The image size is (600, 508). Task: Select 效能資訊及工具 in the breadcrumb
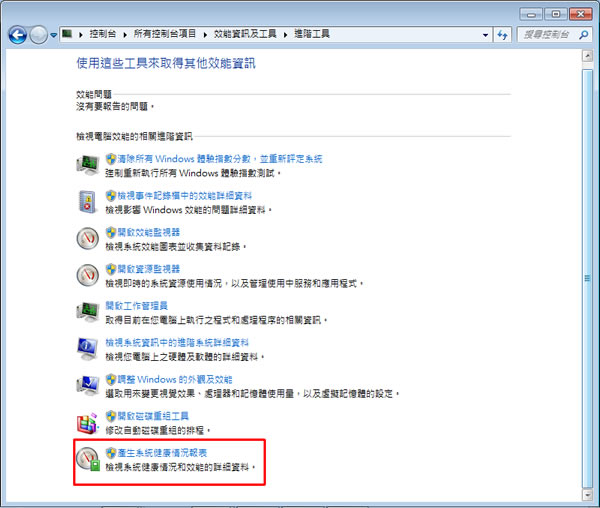click(x=245, y=34)
